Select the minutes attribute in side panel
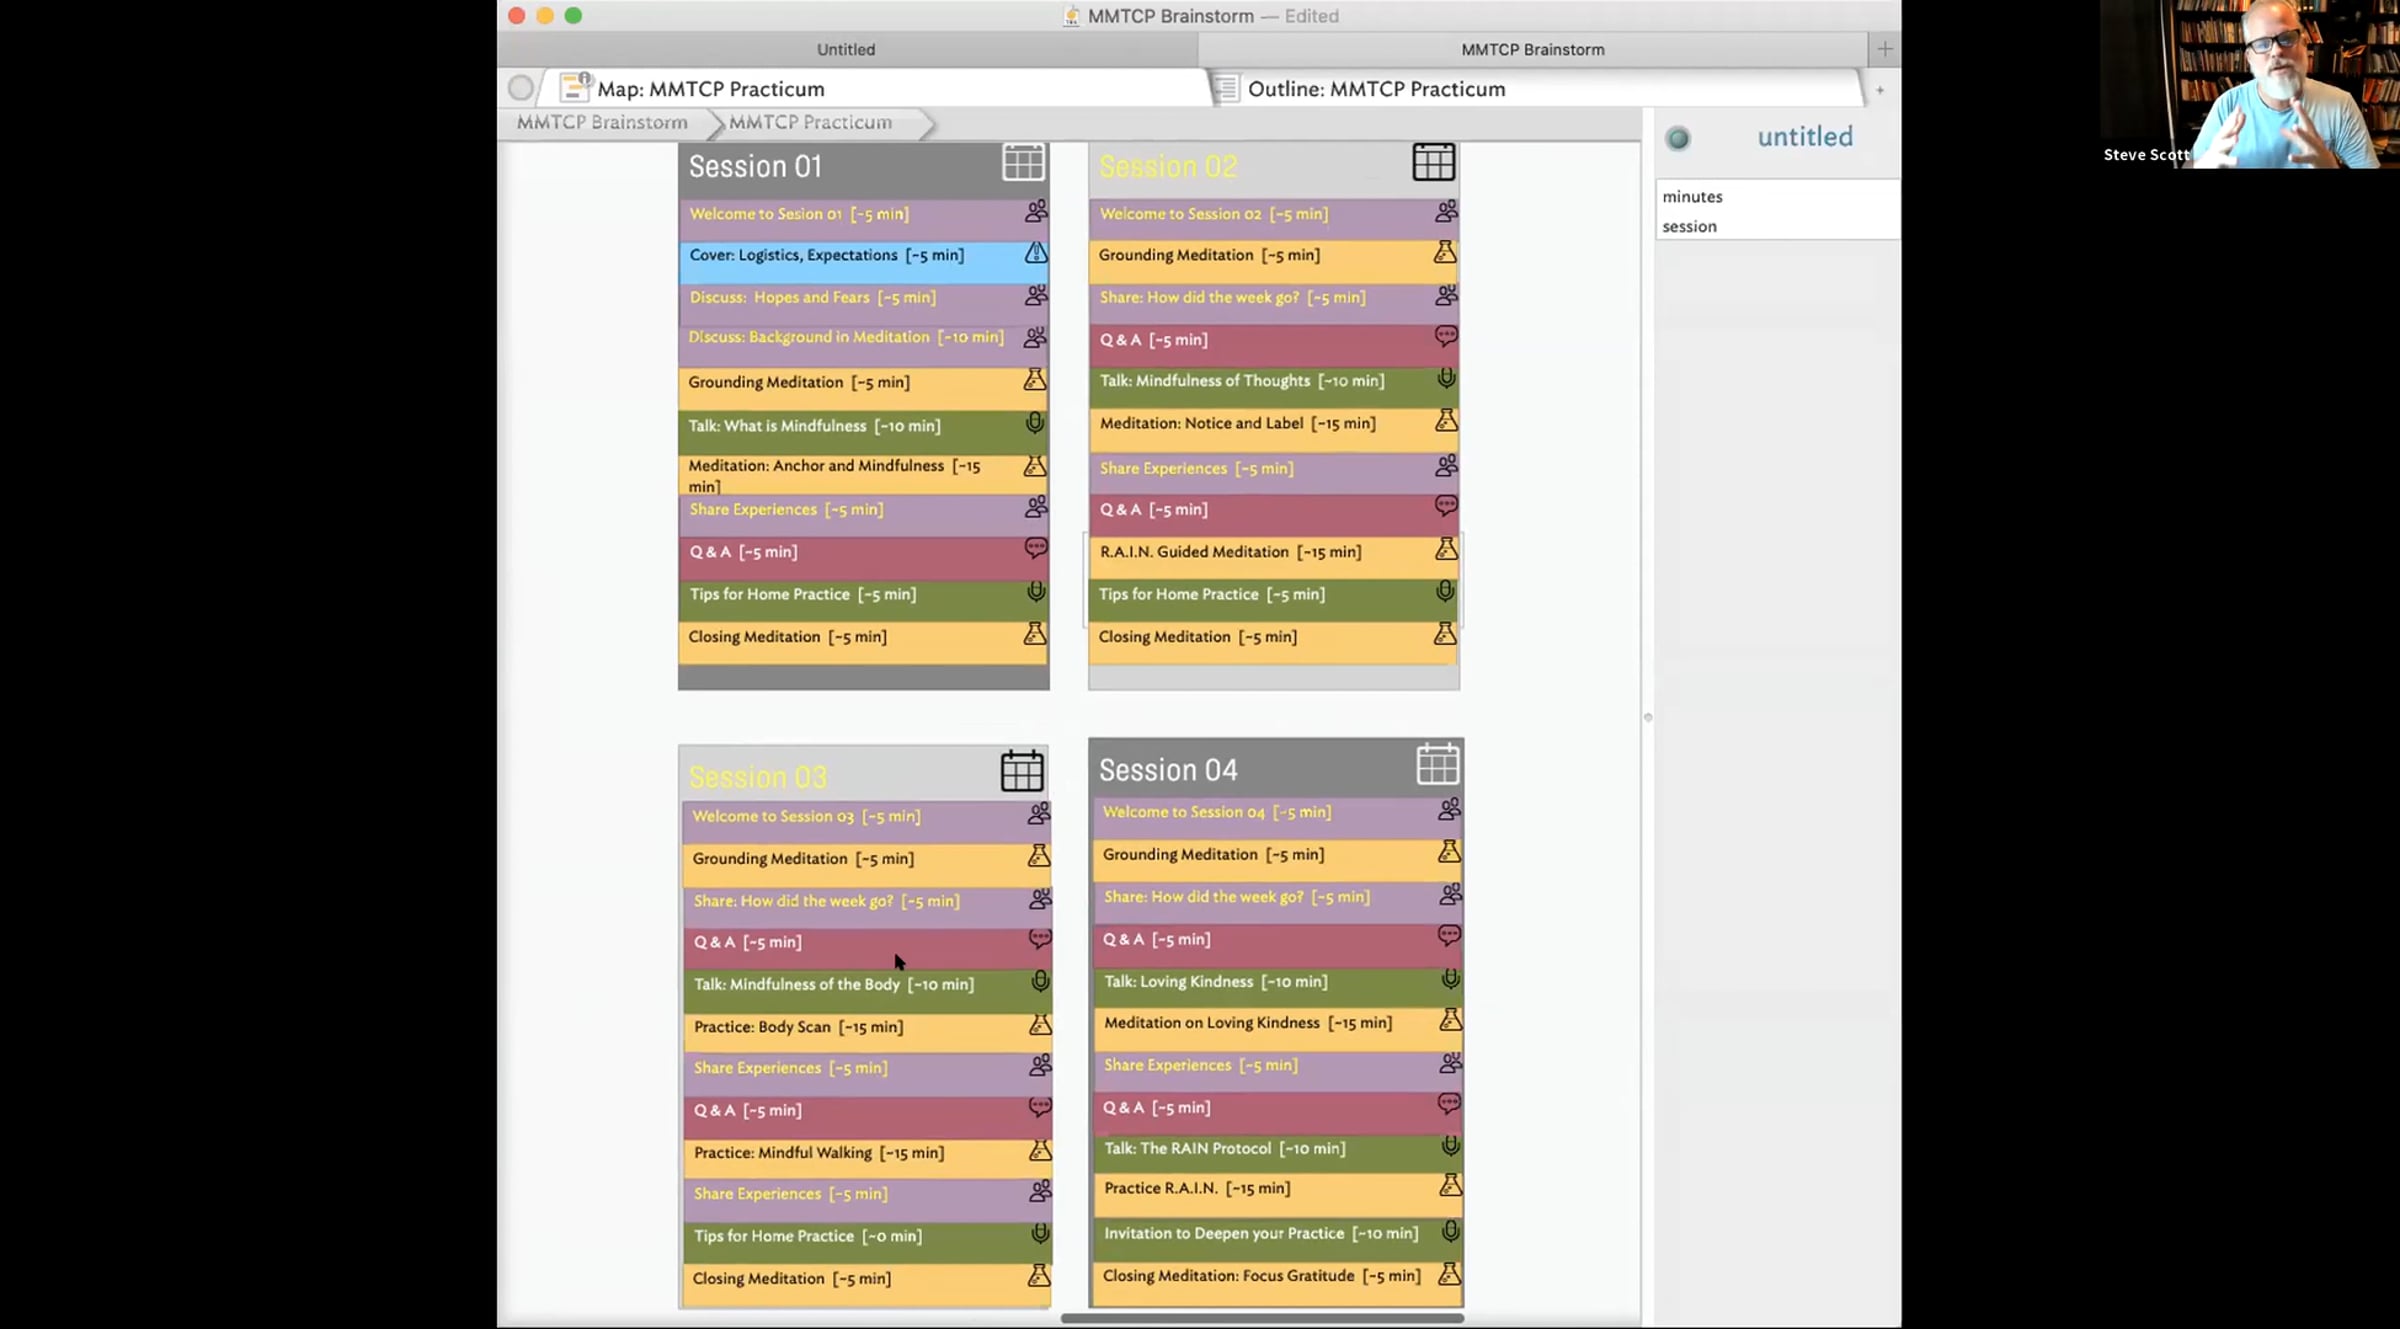The height and width of the screenshot is (1329, 2400). (x=1692, y=197)
